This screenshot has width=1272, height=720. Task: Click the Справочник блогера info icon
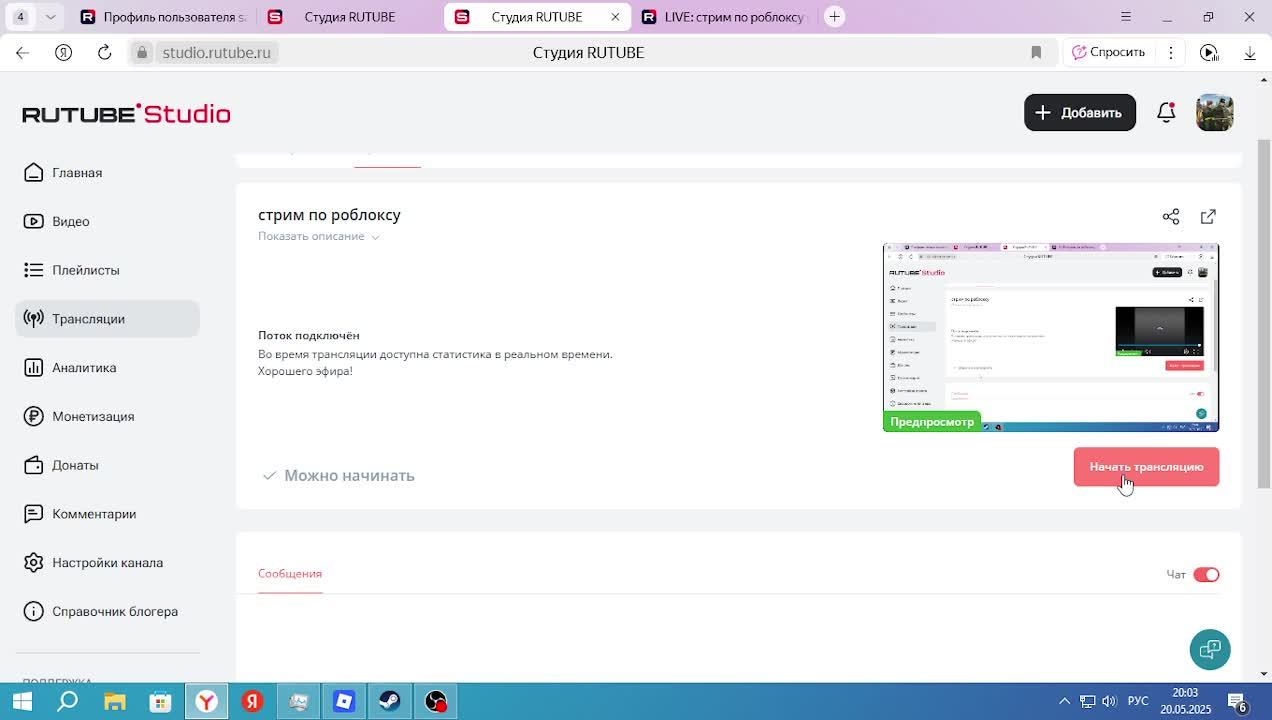tap(34, 611)
